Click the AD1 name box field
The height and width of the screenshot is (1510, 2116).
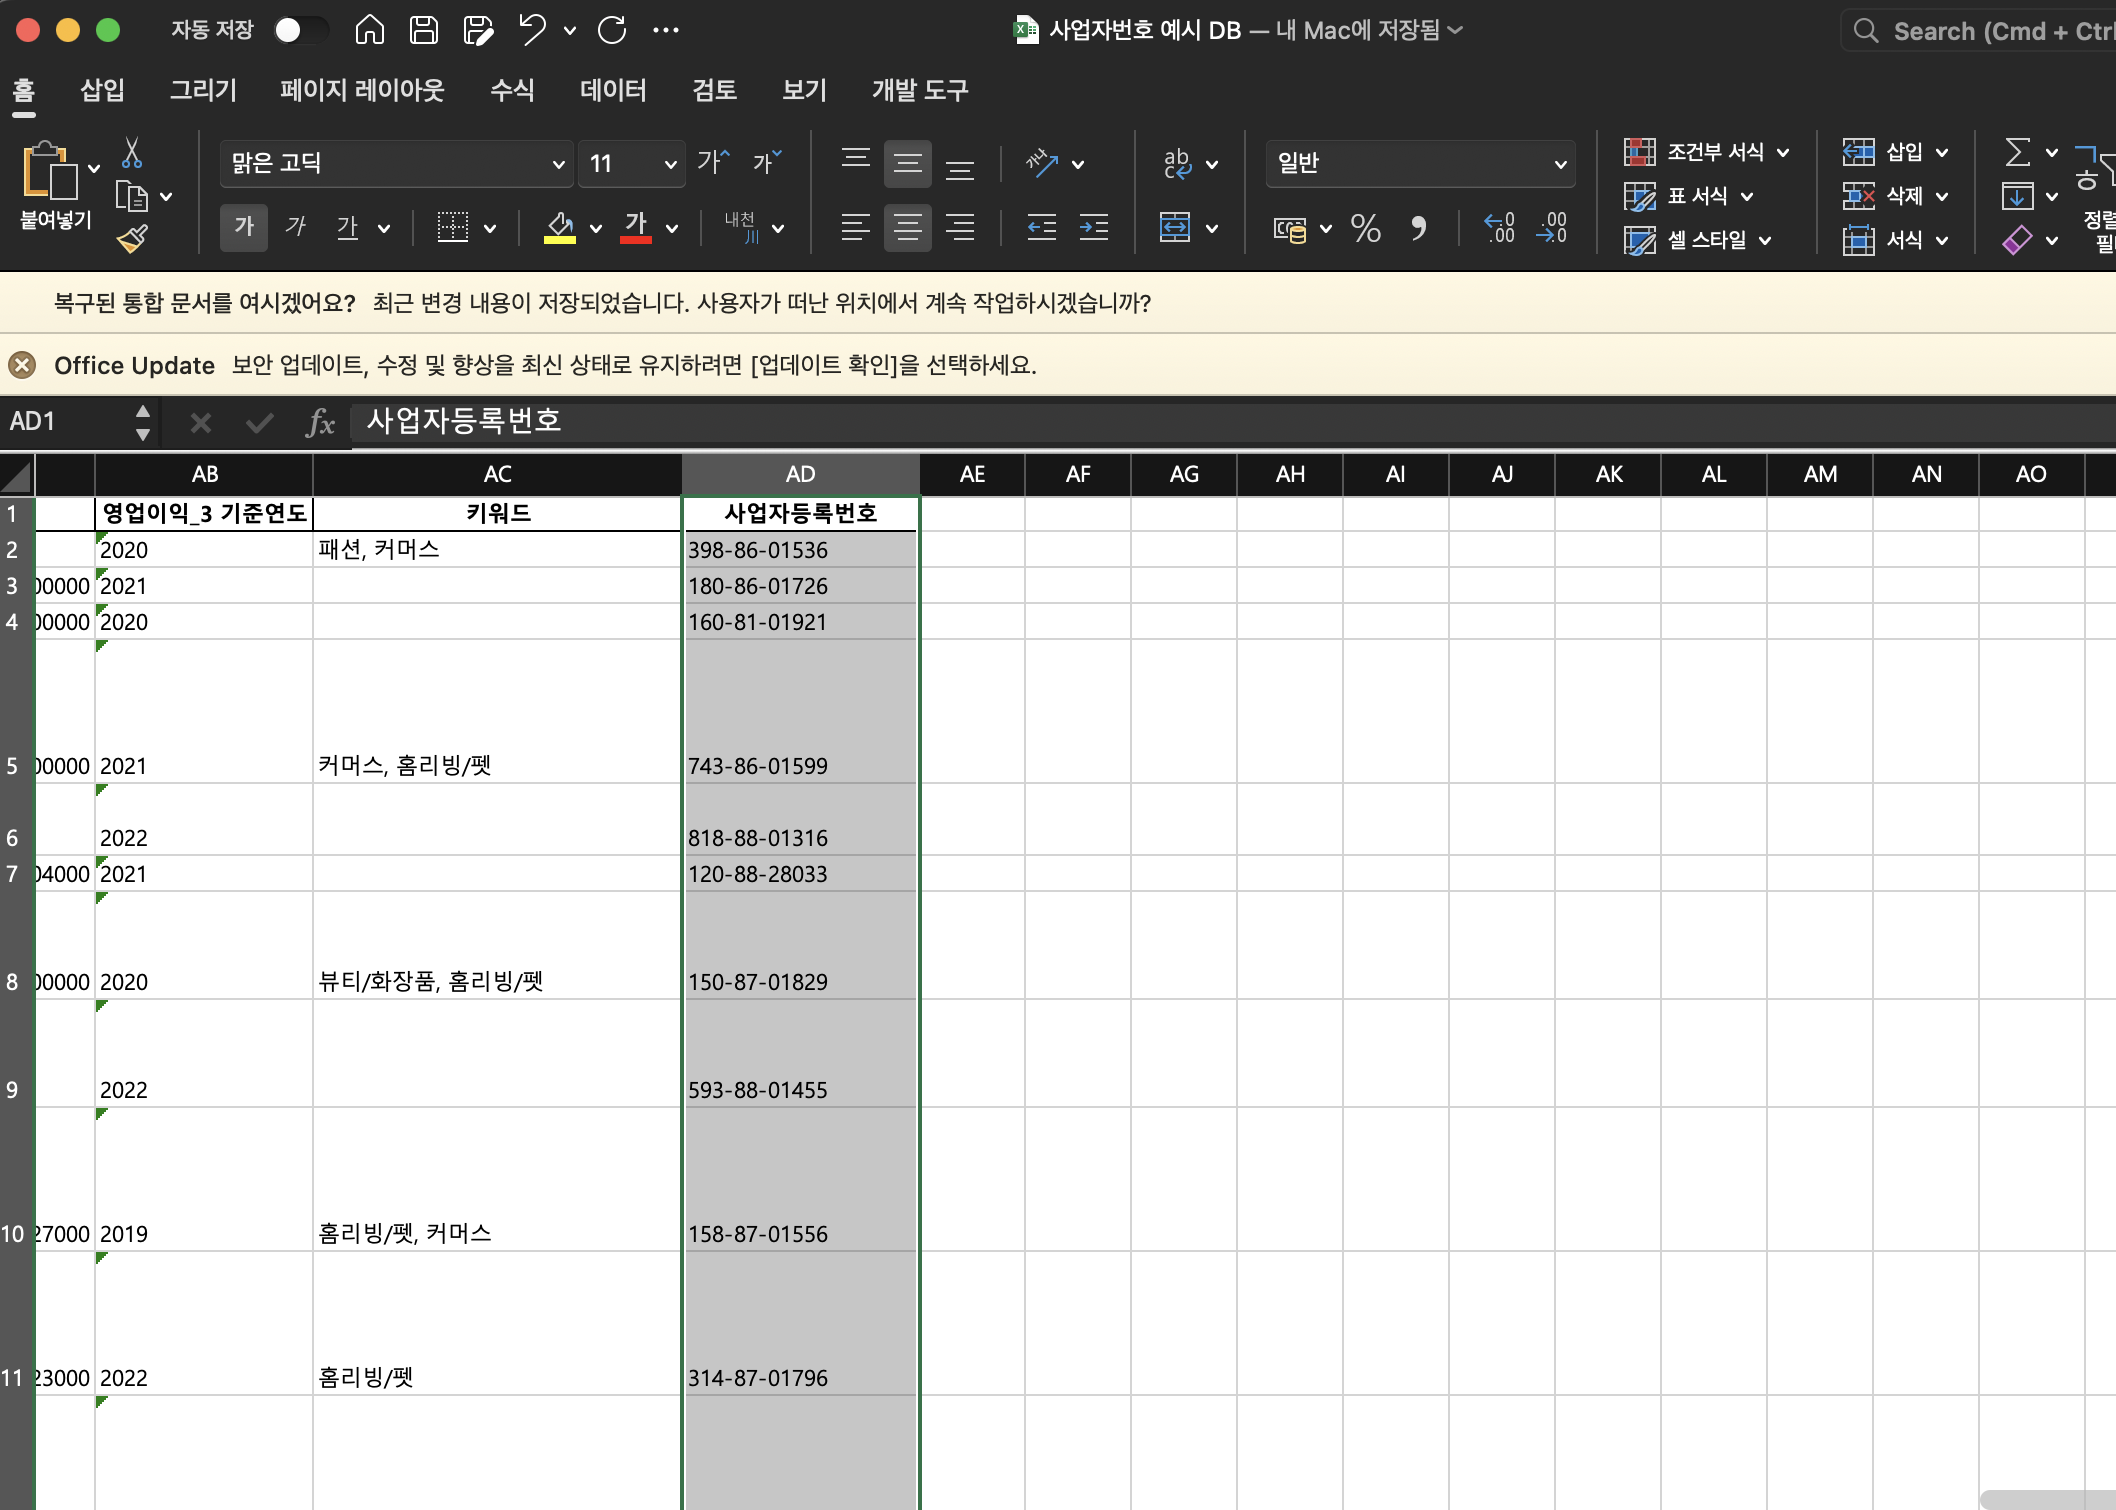pyautogui.click(x=65, y=421)
